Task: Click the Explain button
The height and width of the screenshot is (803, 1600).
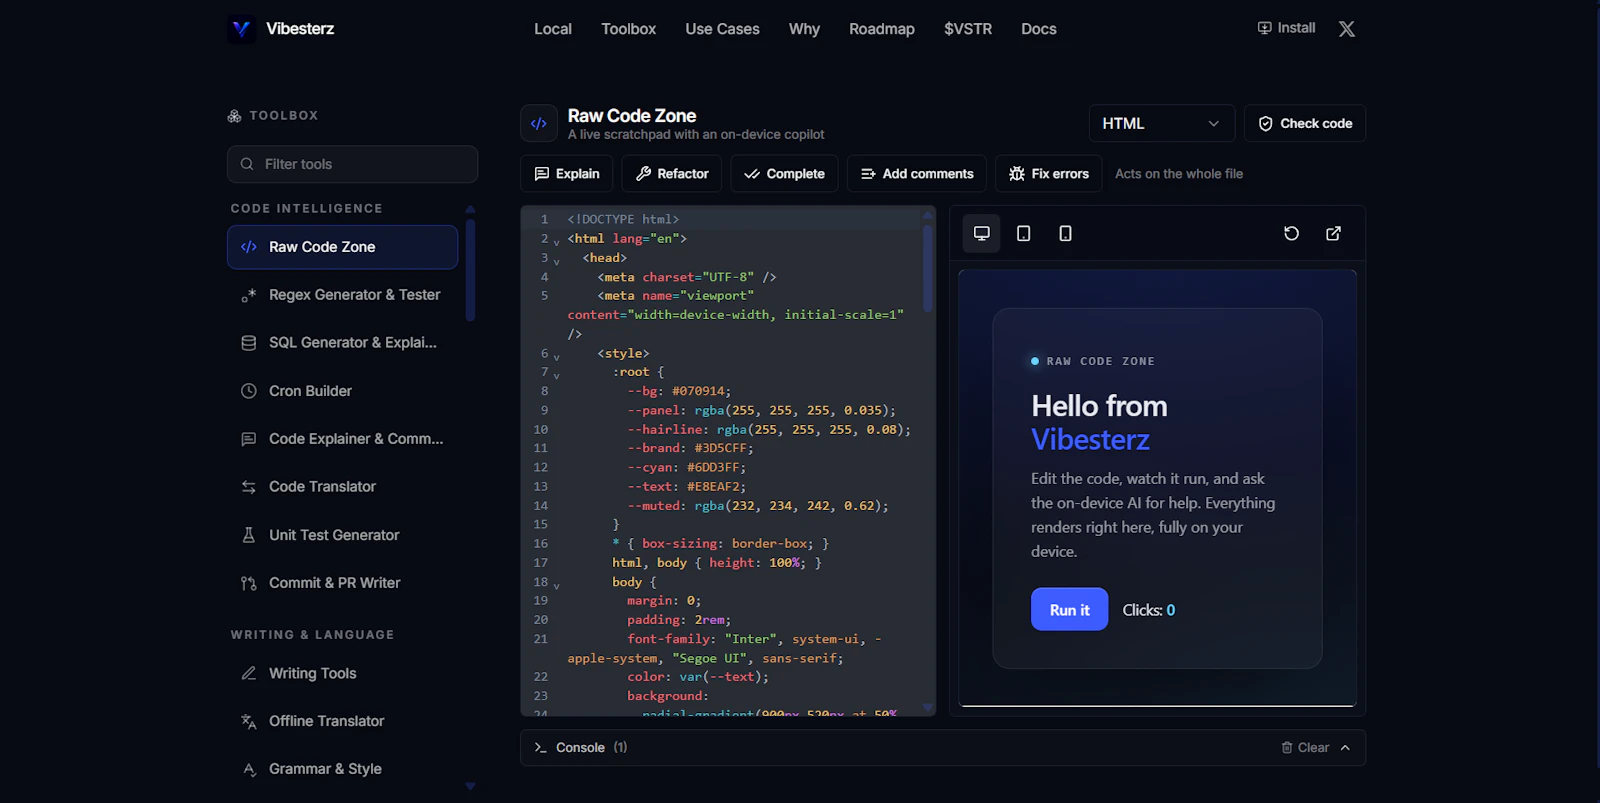Action: (567, 174)
